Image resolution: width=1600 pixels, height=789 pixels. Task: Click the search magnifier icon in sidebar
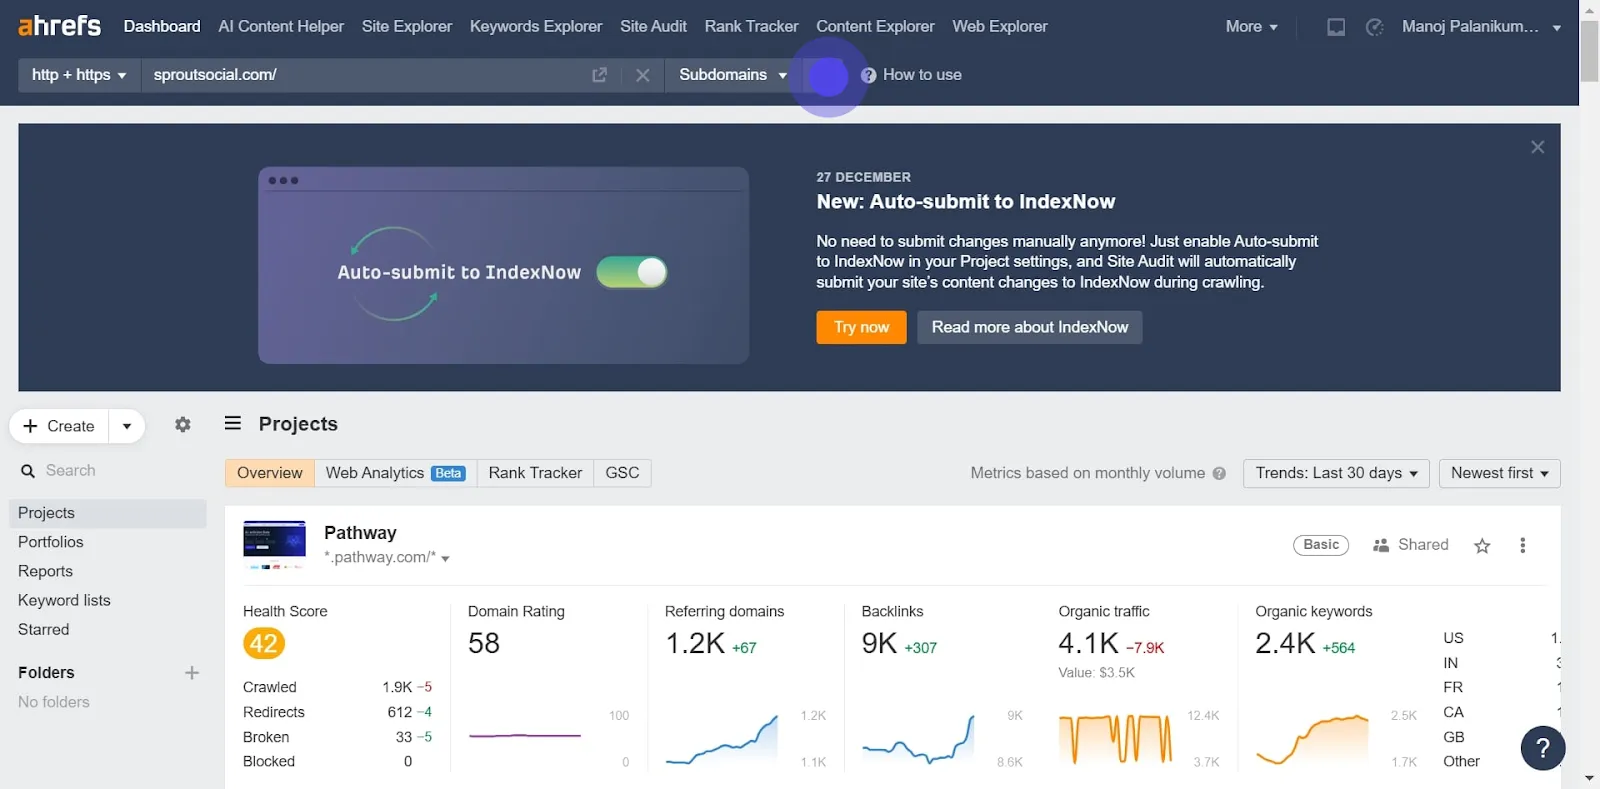(x=28, y=471)
